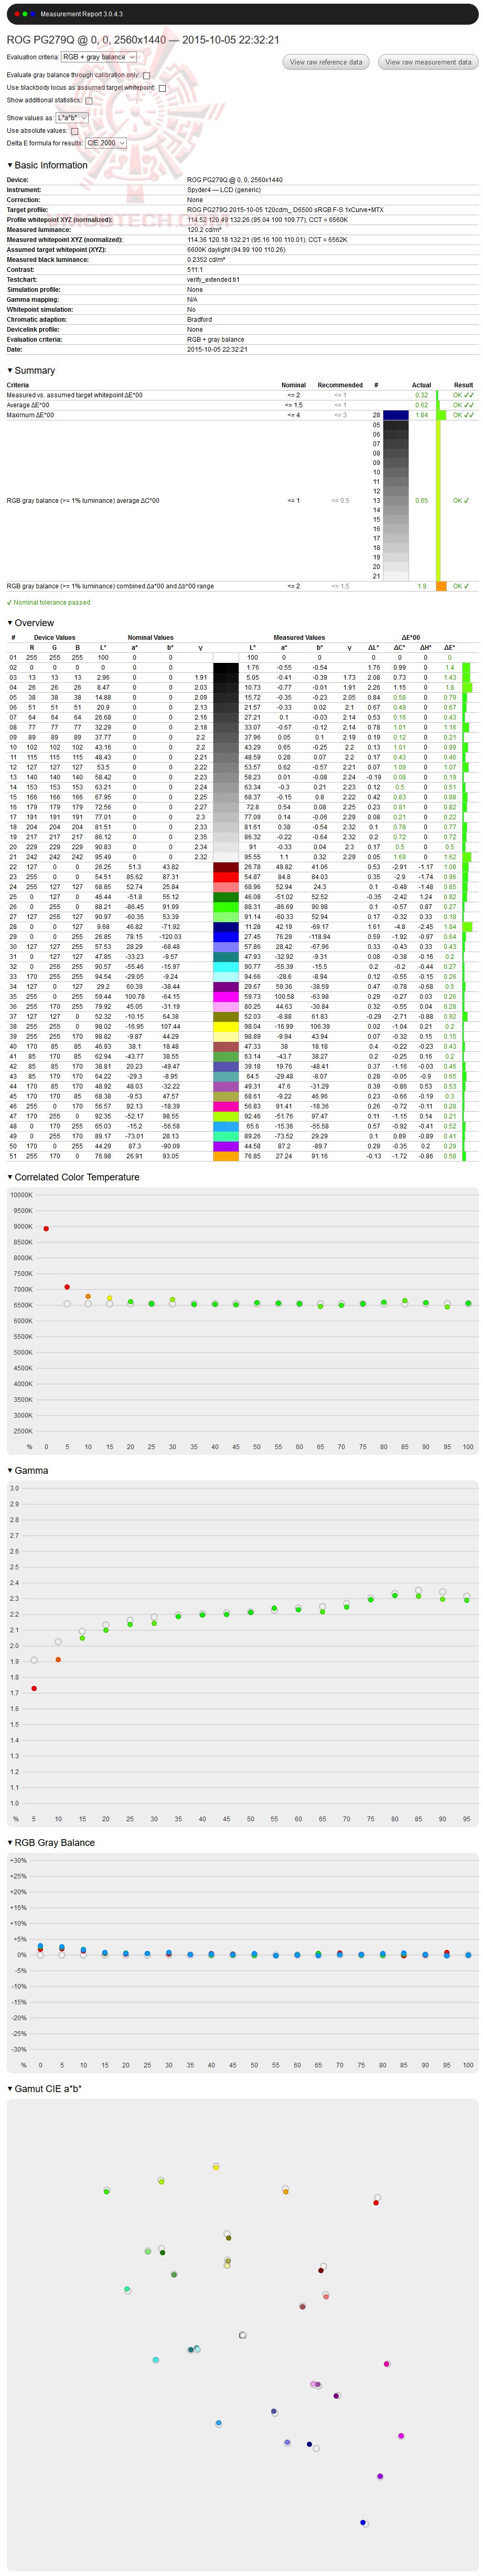Select the Chromatic adaption value Bradford
Screen dimensions: 483x2576
click(200, 320)
